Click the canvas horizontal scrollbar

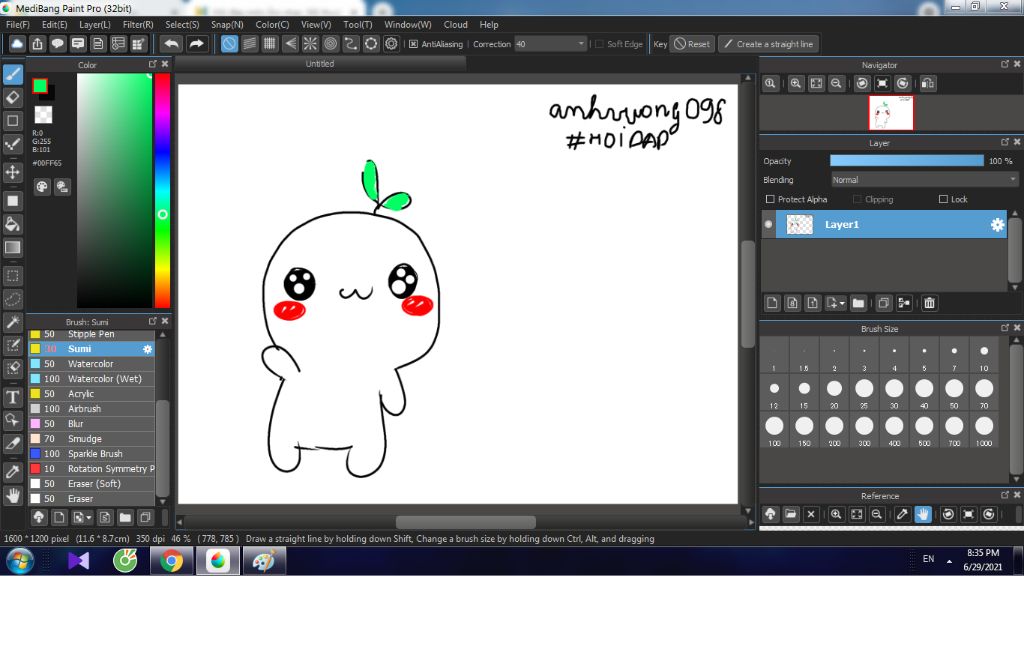click(466, 522)
